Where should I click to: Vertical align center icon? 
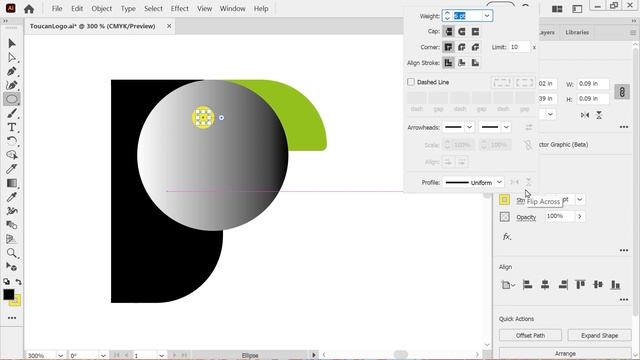598,285
